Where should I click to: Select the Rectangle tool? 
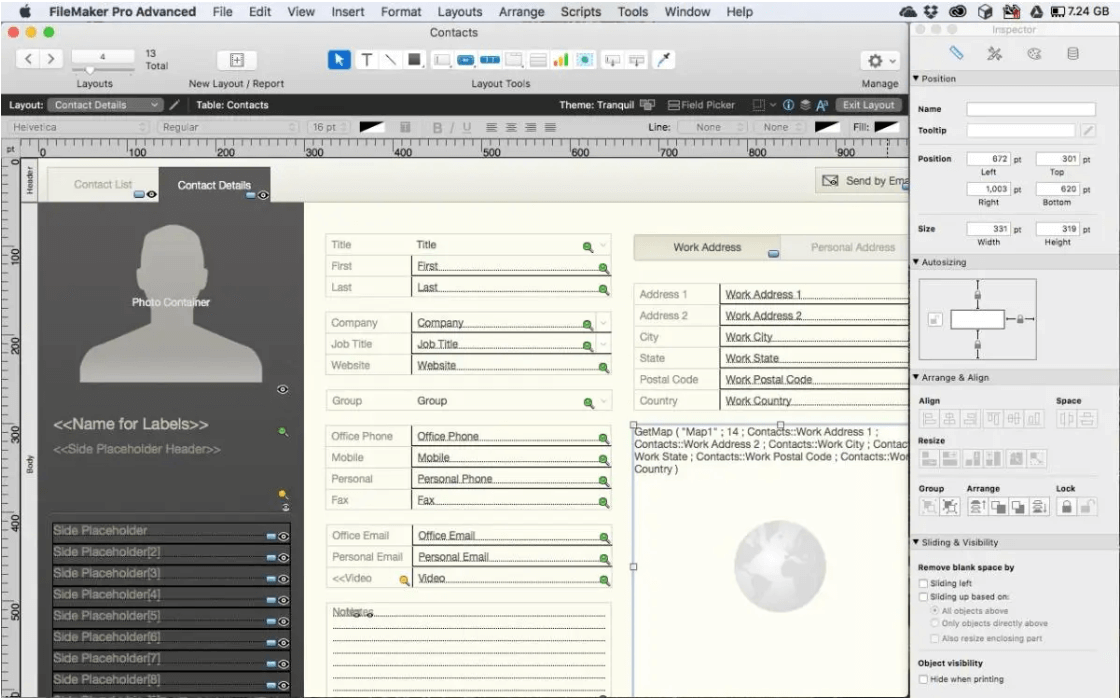pyautogui.click(x=414, y=60)
